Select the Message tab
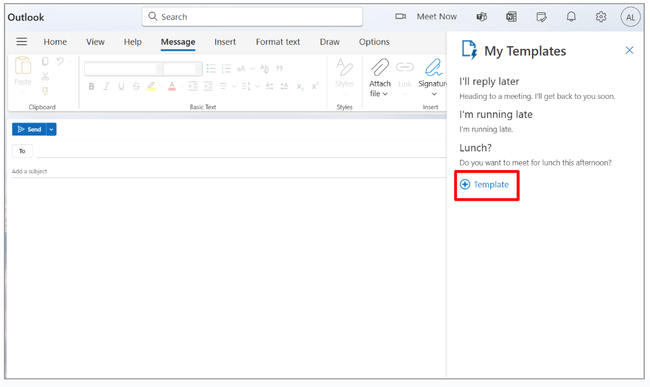Viewport: 650px width, 387px height. click(x=178, y=42)
